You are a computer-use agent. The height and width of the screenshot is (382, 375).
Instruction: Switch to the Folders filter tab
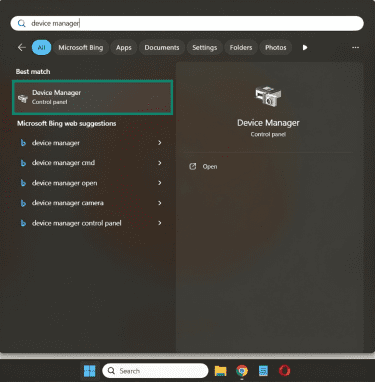pos(241,47)
